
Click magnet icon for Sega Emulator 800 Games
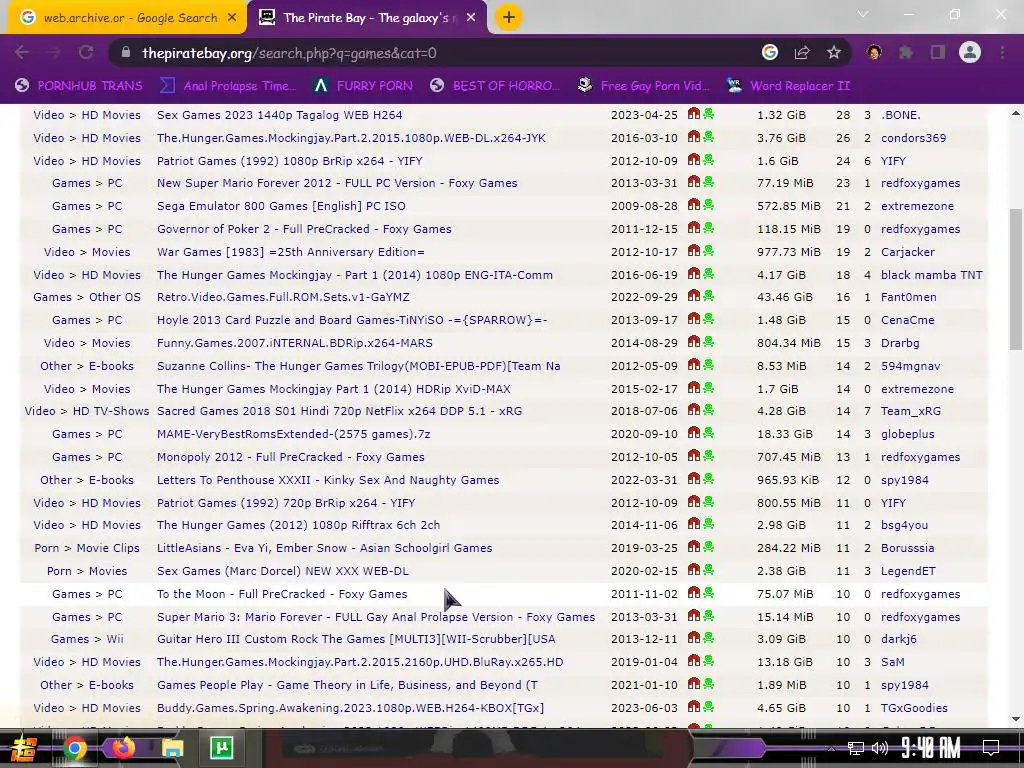pos(694,205)
